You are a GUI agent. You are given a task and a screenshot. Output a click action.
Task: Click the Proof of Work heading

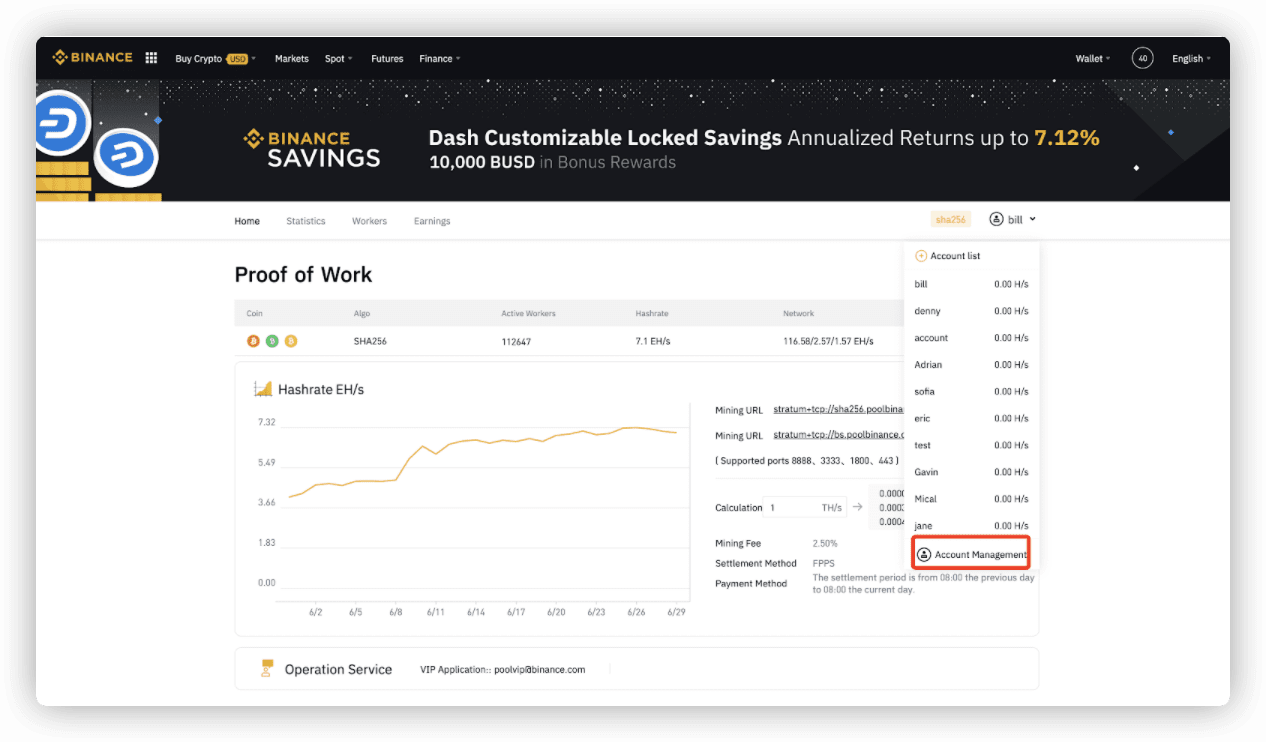(303, 275)
